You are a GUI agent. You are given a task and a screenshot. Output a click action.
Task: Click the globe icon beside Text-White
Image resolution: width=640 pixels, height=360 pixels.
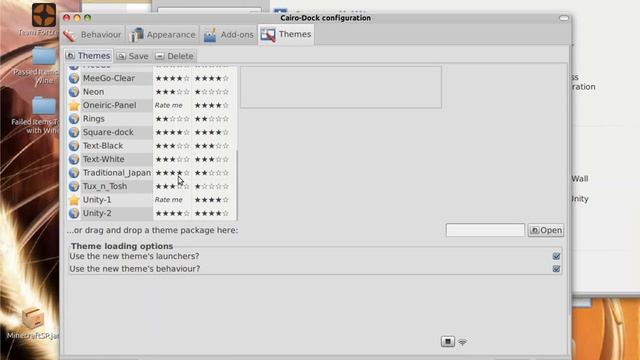click(x=74, y=159)
